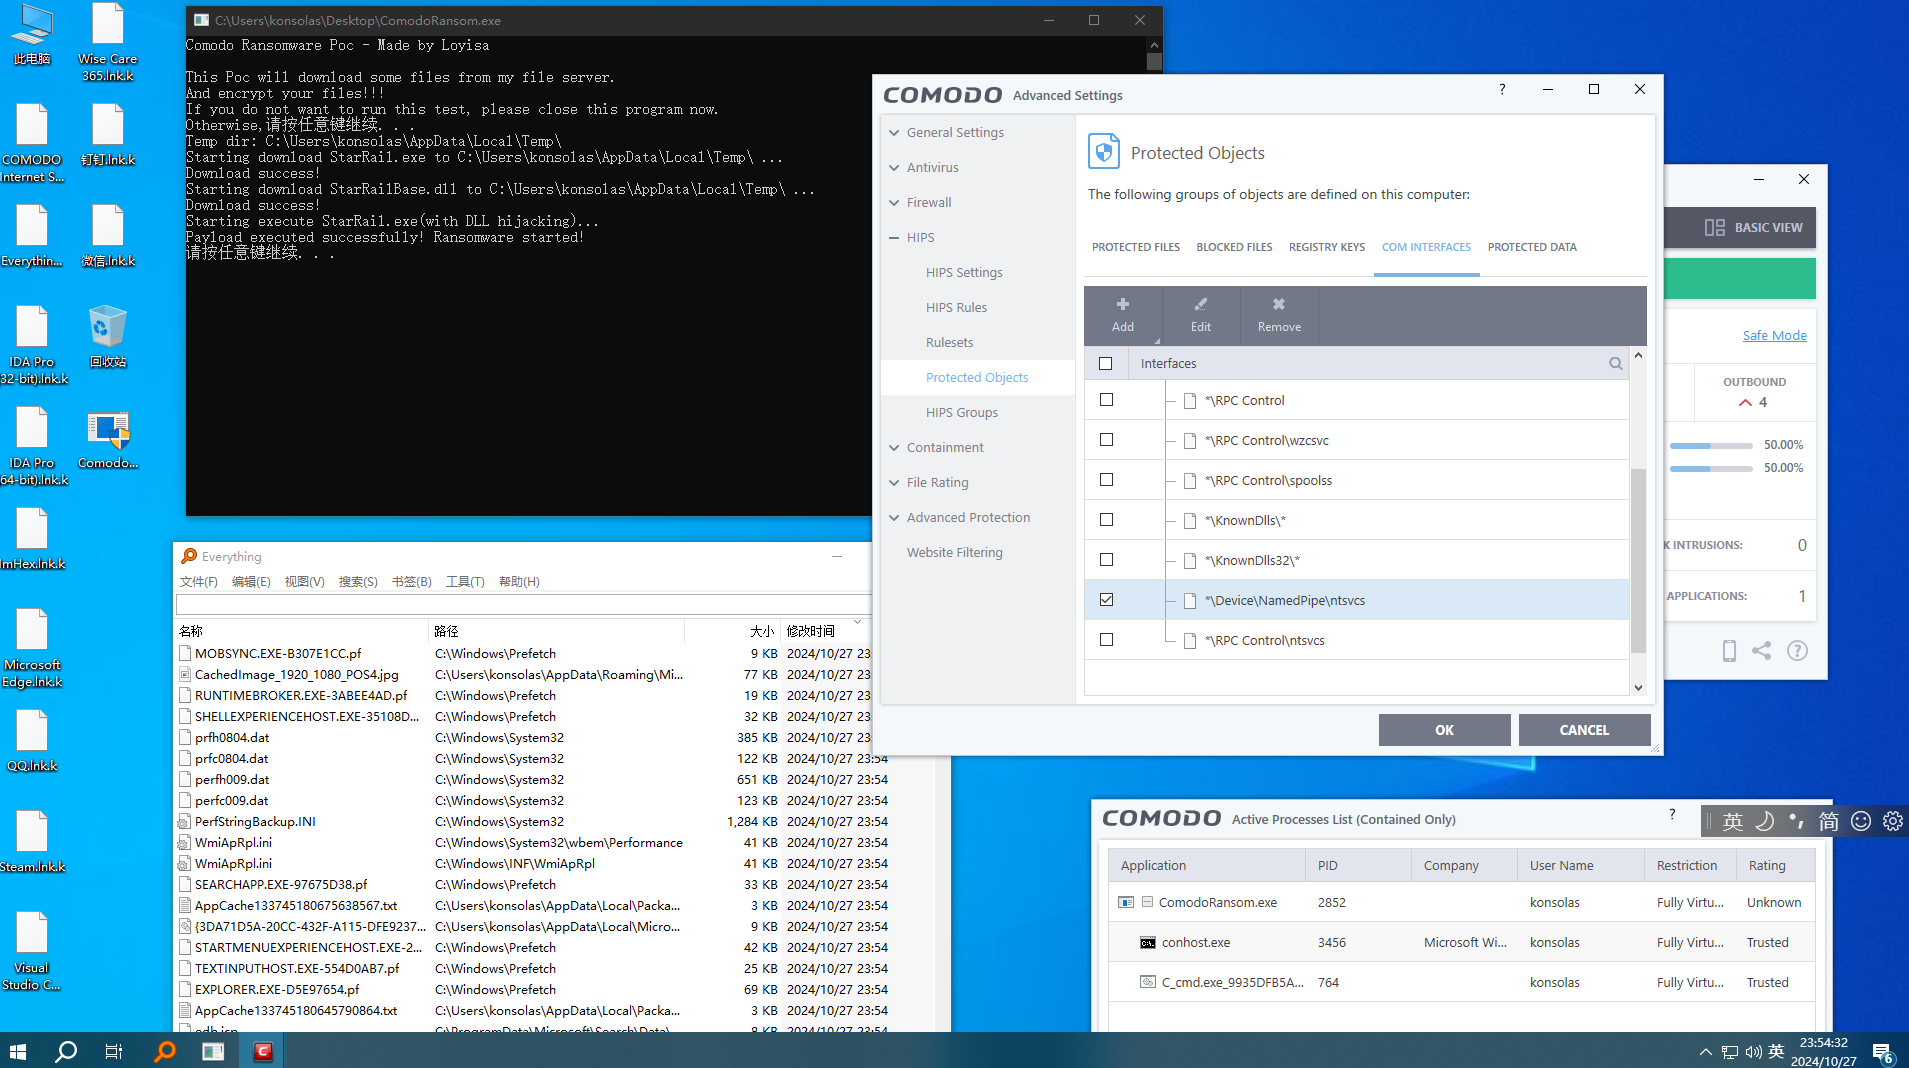Open the taskbar search icon
Screen dimensions: 1909x1068
66,1051
